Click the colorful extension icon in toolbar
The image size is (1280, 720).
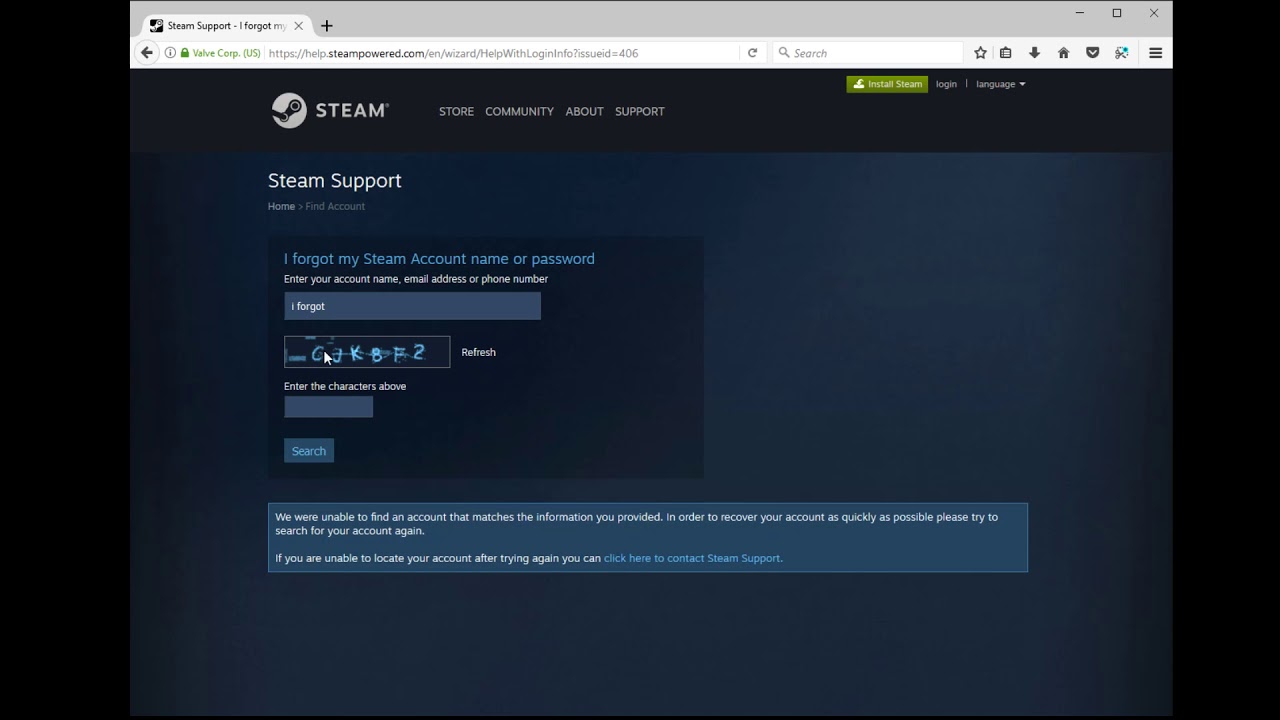tap(1121, 53)
